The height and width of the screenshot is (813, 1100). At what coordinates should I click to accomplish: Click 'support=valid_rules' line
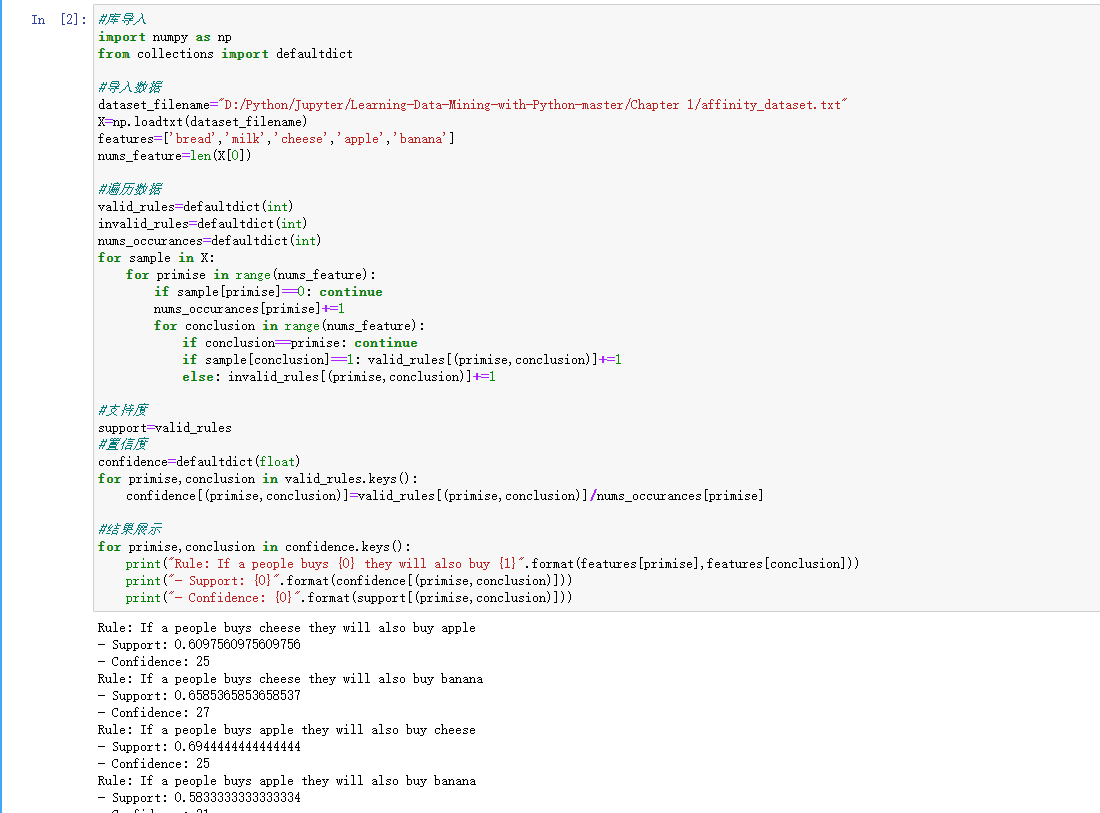(x=165, y=428)
